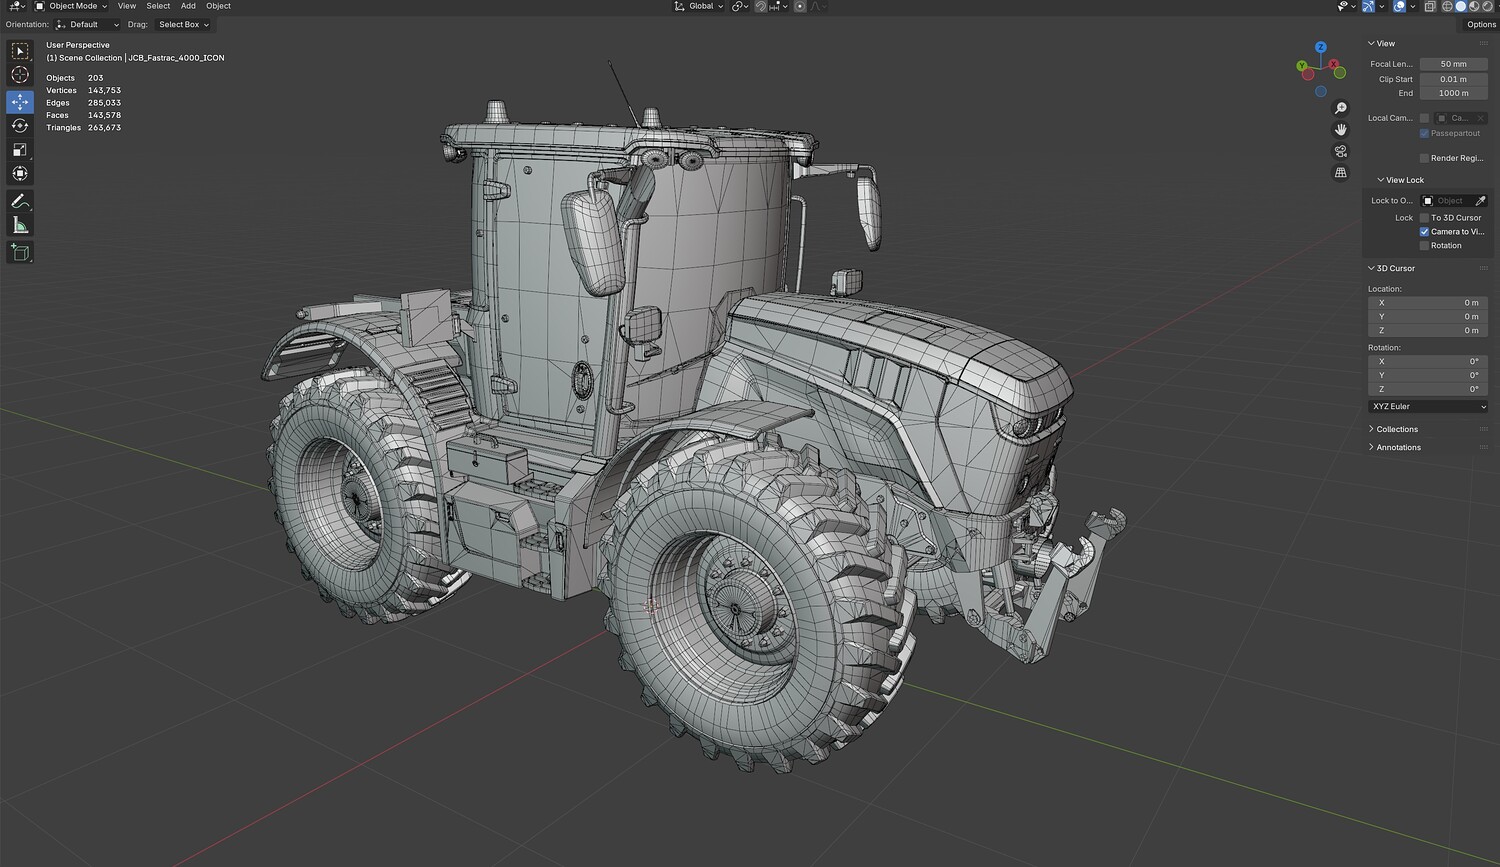Image resolution: width=1500 pixels, height=867 pixels.
Task: Toggle the Local Camera checkbox
Action: (1424, 118)
